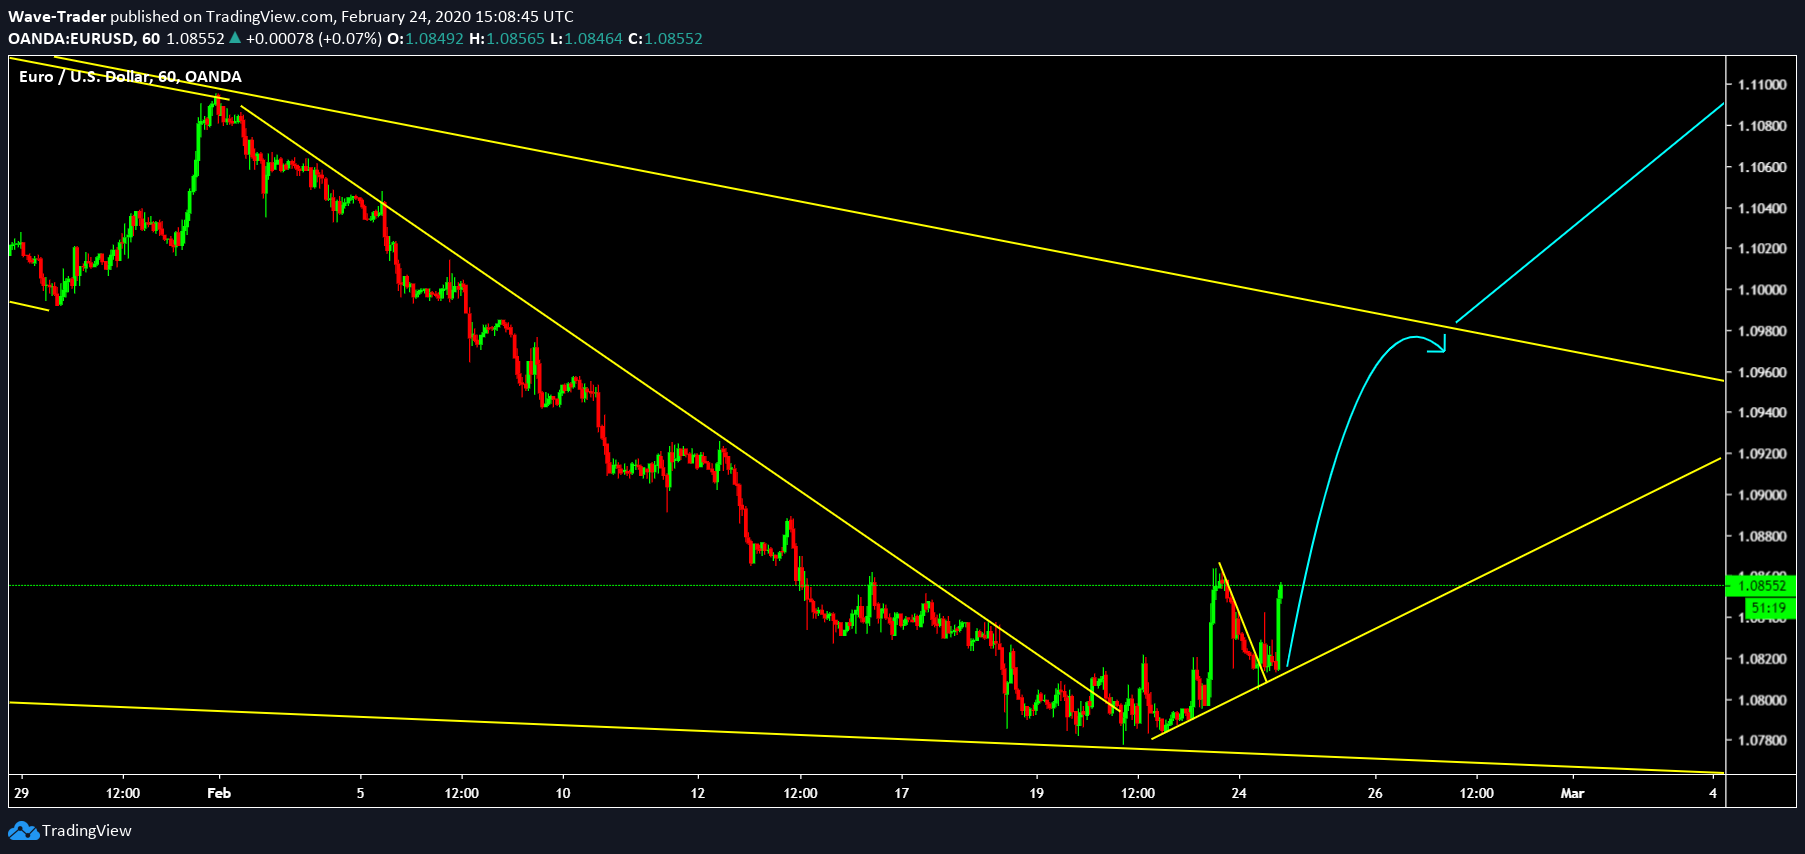Click the '19' date on time axis
This screenshot has height=854, width=1805.
tap(1037, 793)
